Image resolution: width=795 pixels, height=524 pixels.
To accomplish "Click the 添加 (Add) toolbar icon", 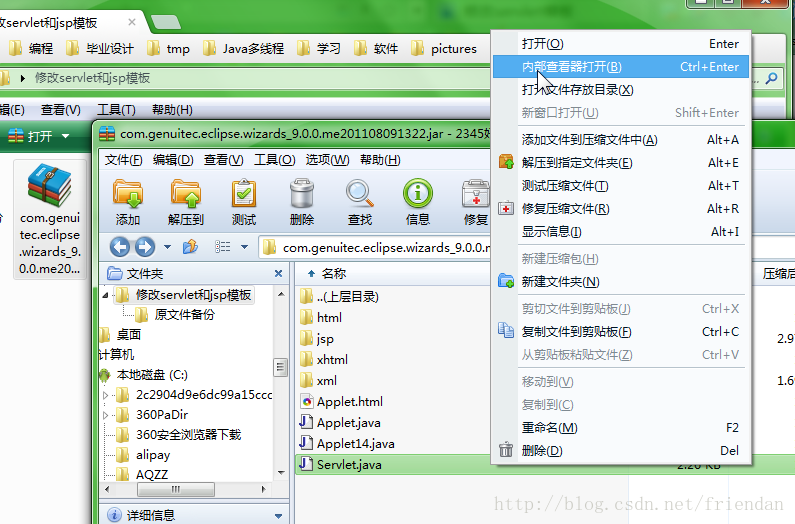I will tap(128, 202).
